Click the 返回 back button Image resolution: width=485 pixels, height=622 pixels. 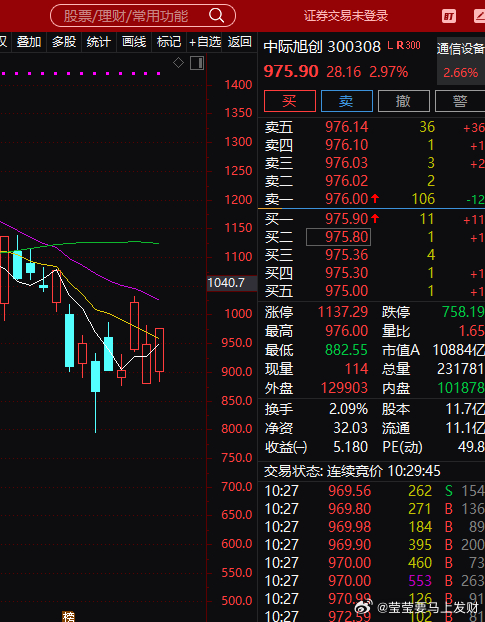[240, 42]
